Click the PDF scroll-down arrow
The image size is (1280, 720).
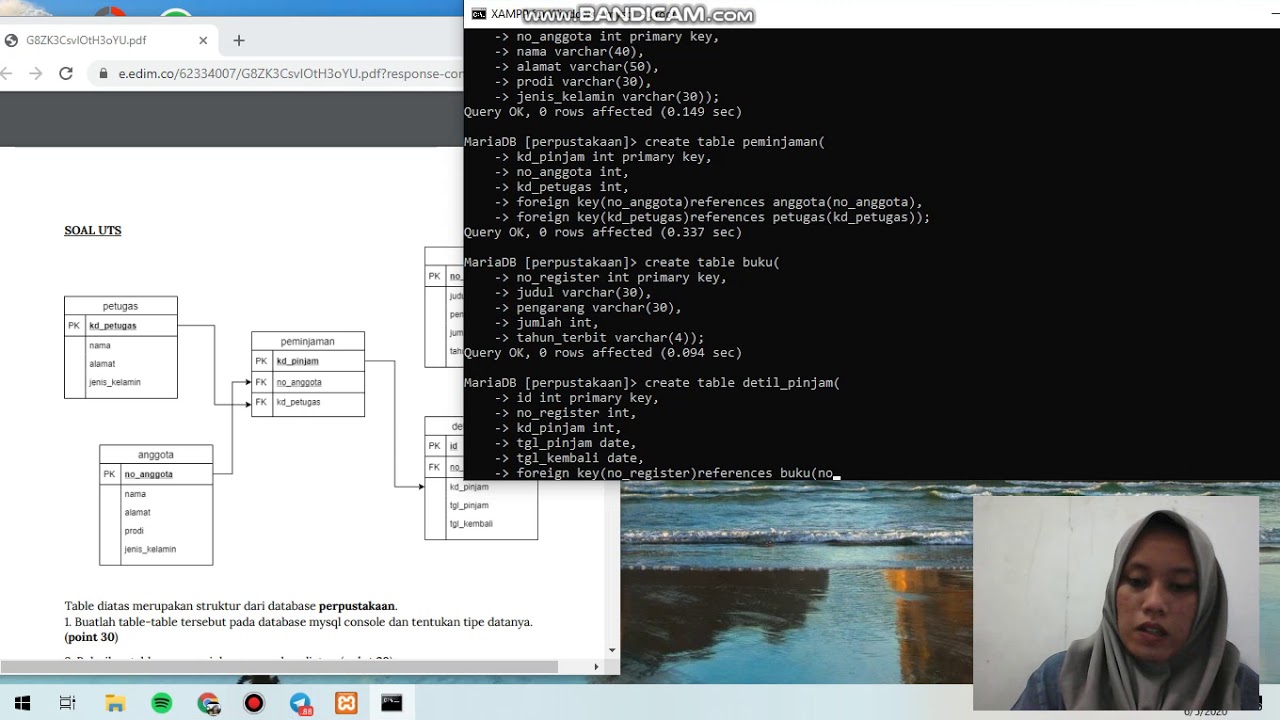click(612, 651)
